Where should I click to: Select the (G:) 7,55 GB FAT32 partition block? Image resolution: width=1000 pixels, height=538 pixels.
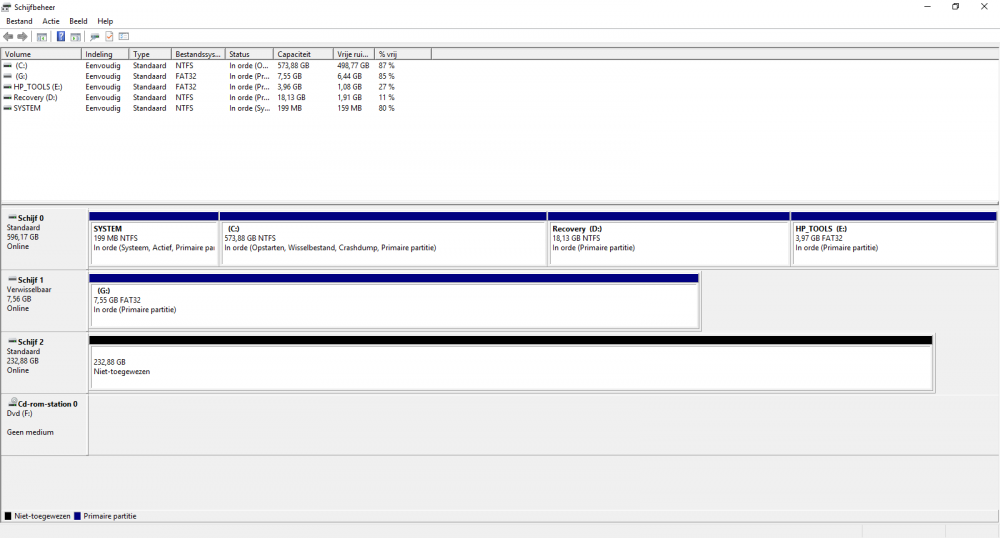tap(394, 301)
